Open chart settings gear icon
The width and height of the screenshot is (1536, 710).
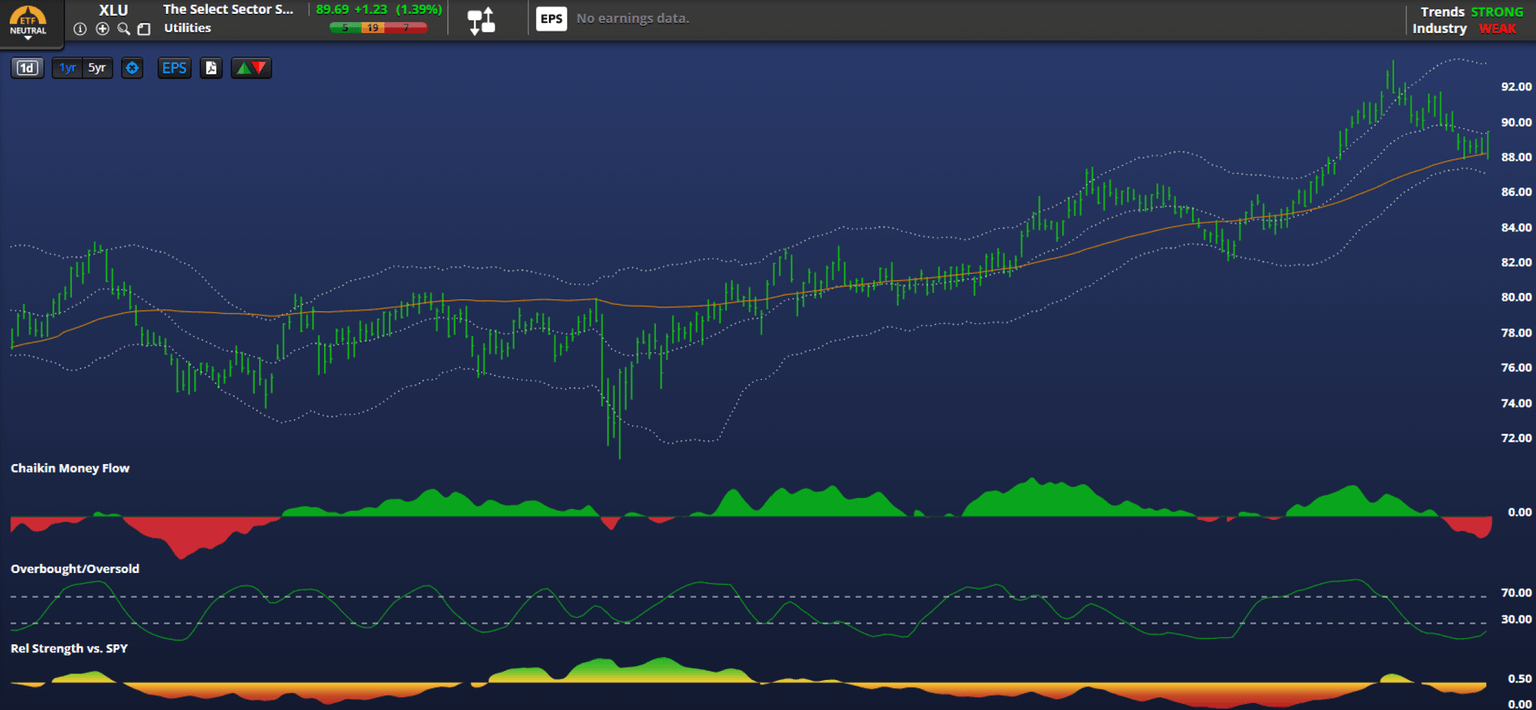[x=132, y=68]
